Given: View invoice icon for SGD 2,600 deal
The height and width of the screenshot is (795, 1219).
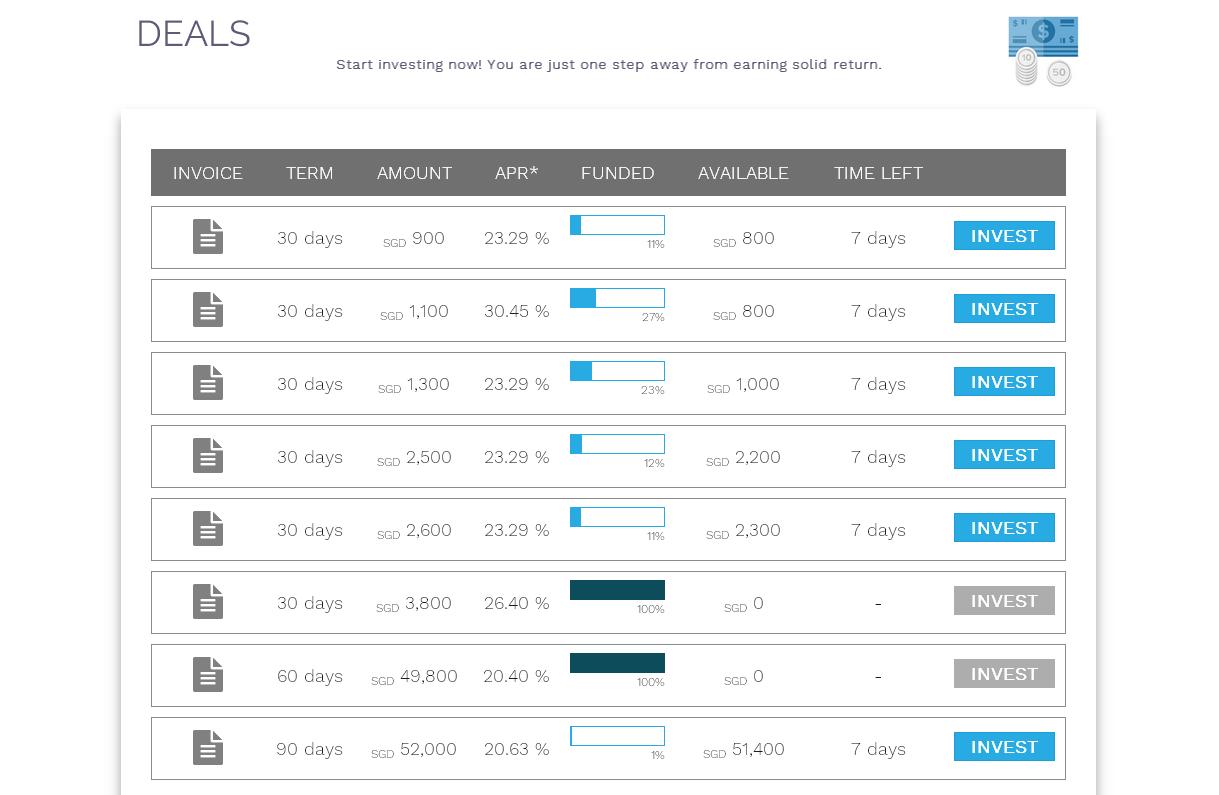Looking at the screenshot, I should pyautogui.click(x=208, y=529).
